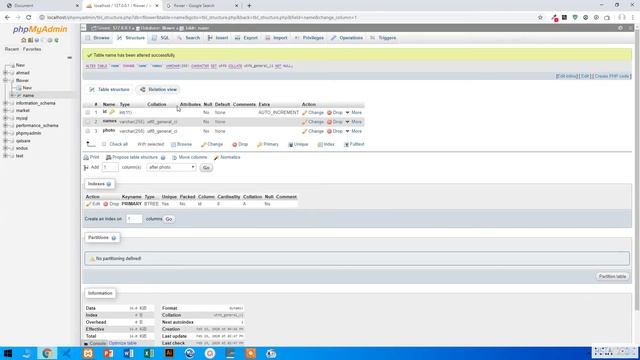Click the phpMyAdmin home icon

click(24, 40)
